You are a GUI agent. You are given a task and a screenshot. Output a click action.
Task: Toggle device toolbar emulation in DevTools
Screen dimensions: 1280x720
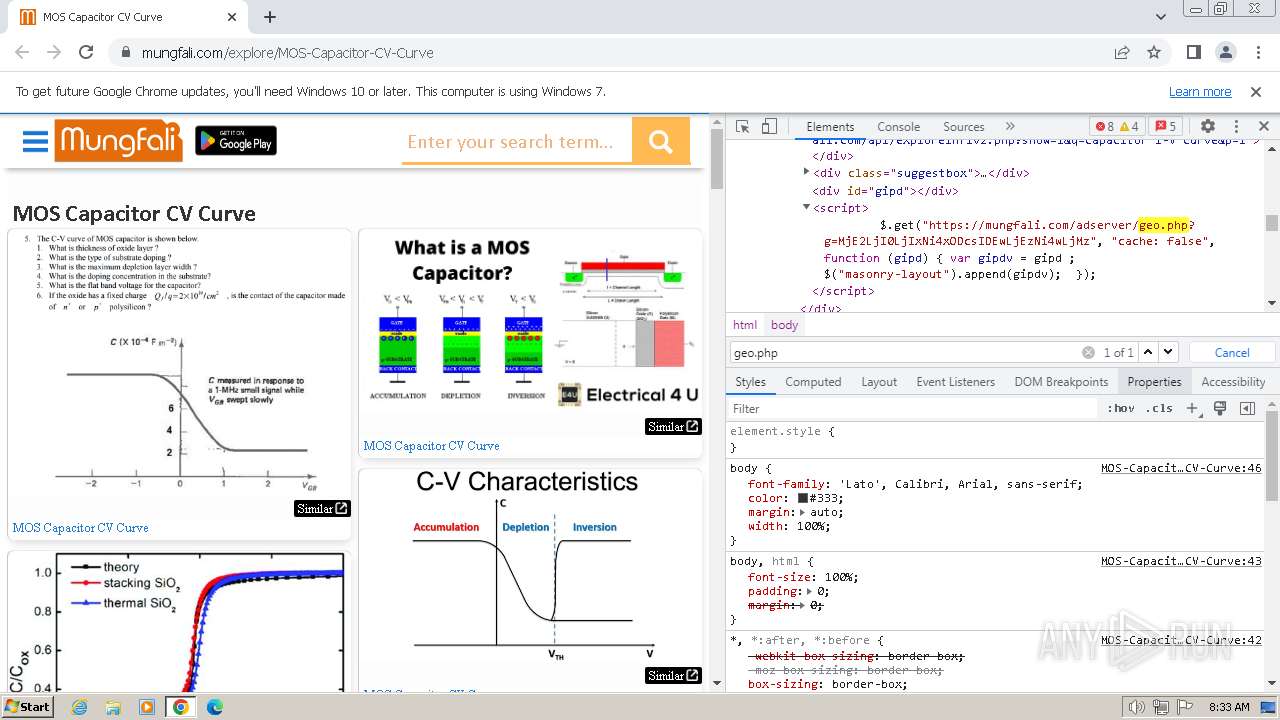(x=769, y=126)
